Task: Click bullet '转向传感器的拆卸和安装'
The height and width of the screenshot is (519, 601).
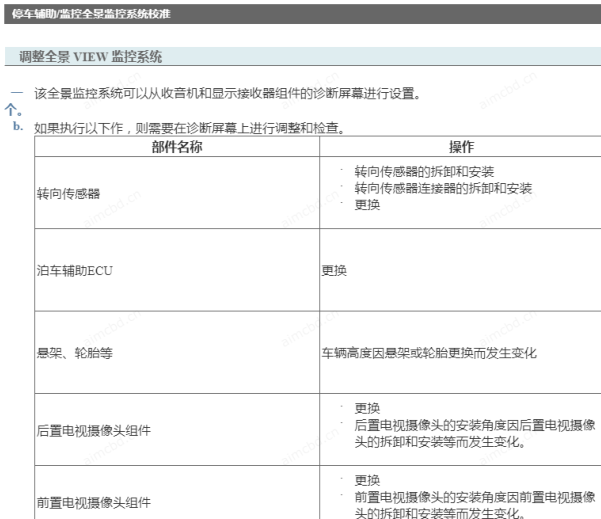Action: 424,172
